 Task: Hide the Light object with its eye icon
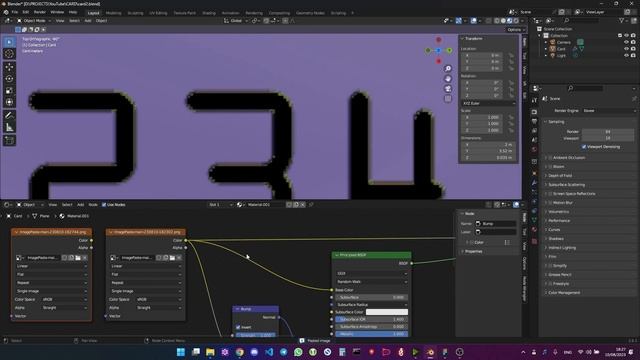tap(626, 55)
